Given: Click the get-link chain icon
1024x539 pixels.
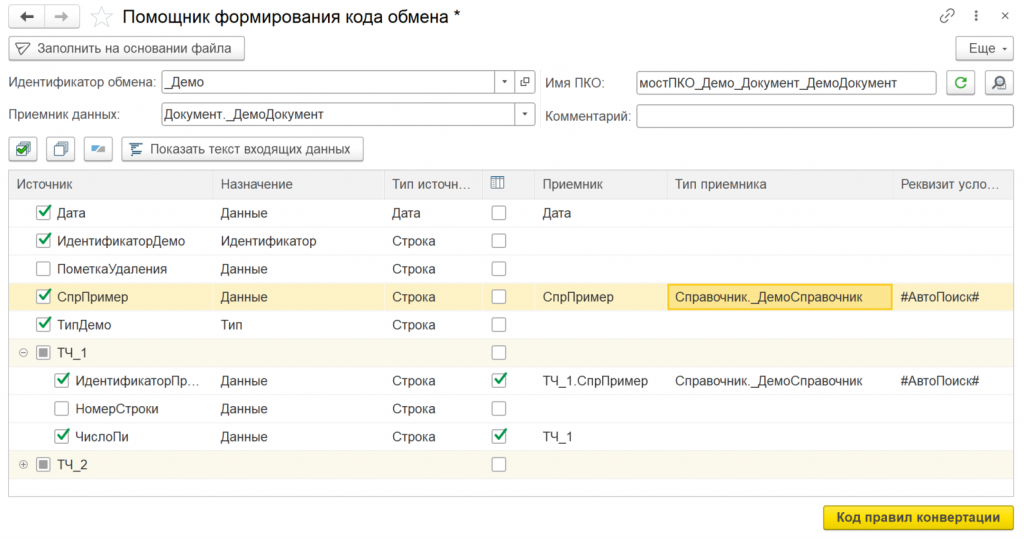Looking at the screenshot, I should click(947, 17).
